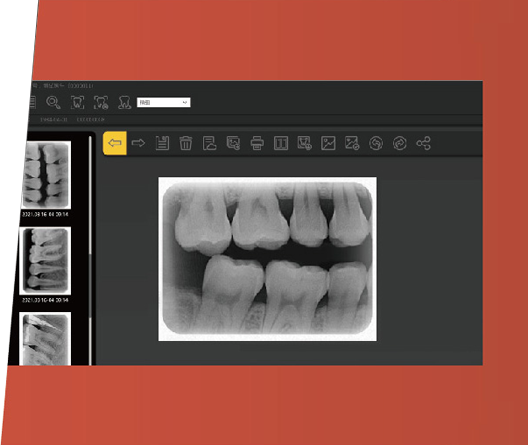Click the image enhancement check icon
Viewport: 528px width, 445px height.
tap(352, 143)
